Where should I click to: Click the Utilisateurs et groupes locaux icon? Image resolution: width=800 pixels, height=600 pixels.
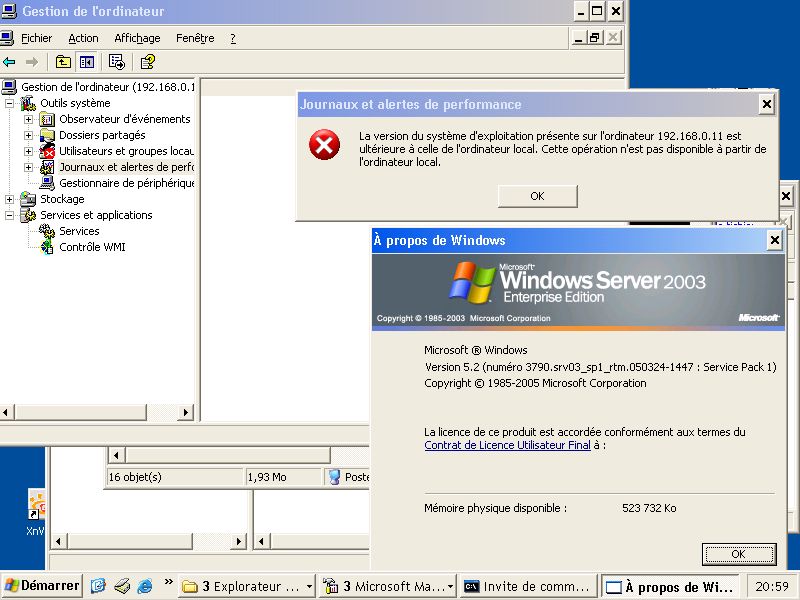(x=47, y=151)
